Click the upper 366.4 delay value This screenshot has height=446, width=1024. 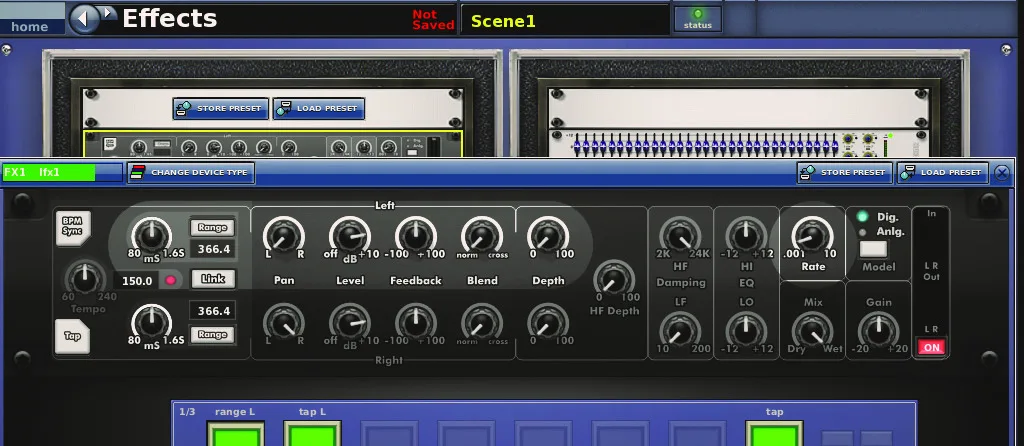[213, 249]
